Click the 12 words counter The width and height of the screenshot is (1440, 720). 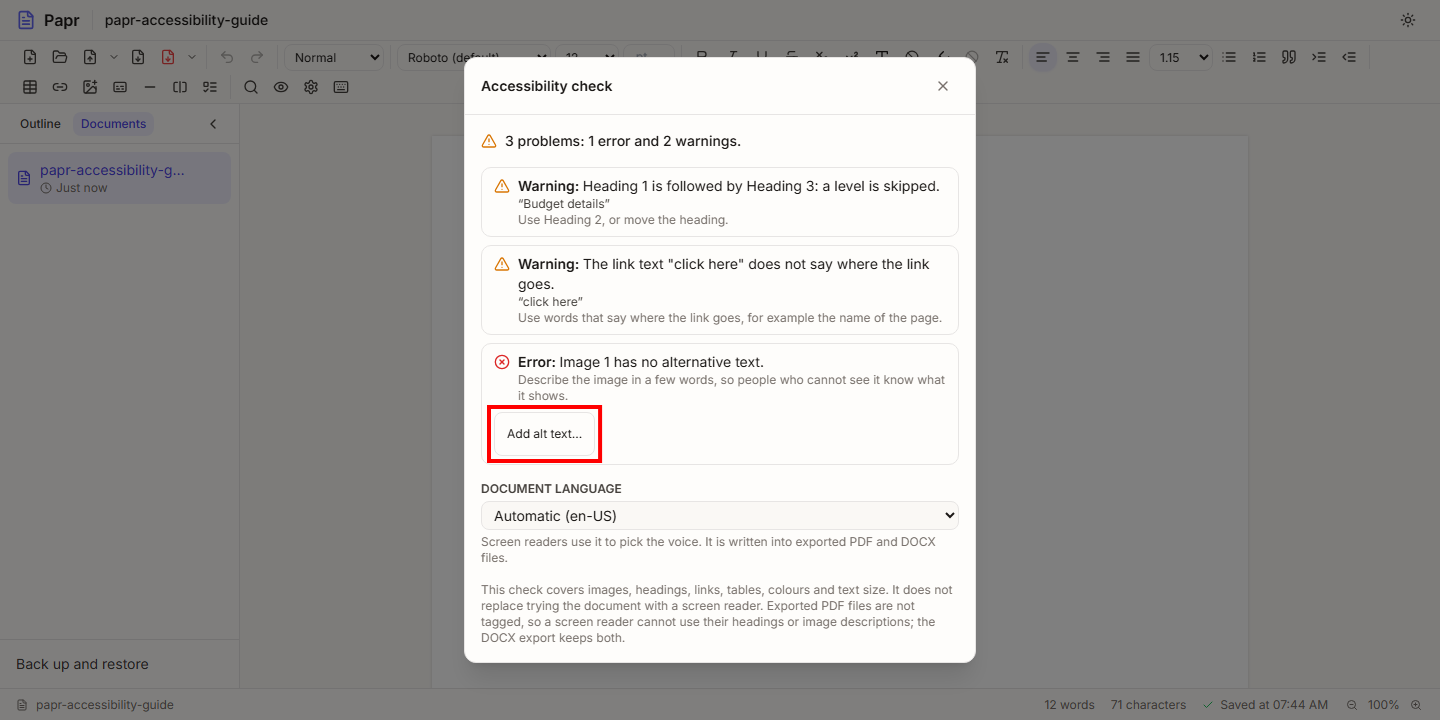pos(1069,705)
